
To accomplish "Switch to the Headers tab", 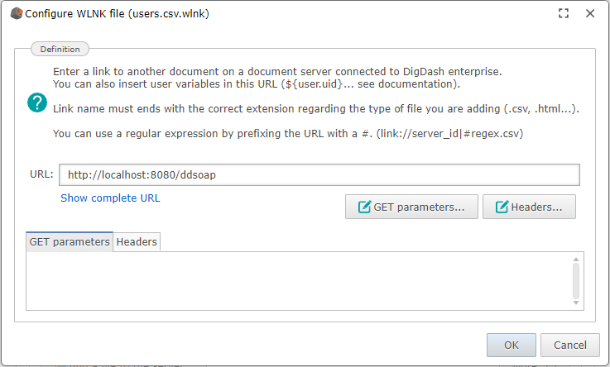I will coord(137,242).
